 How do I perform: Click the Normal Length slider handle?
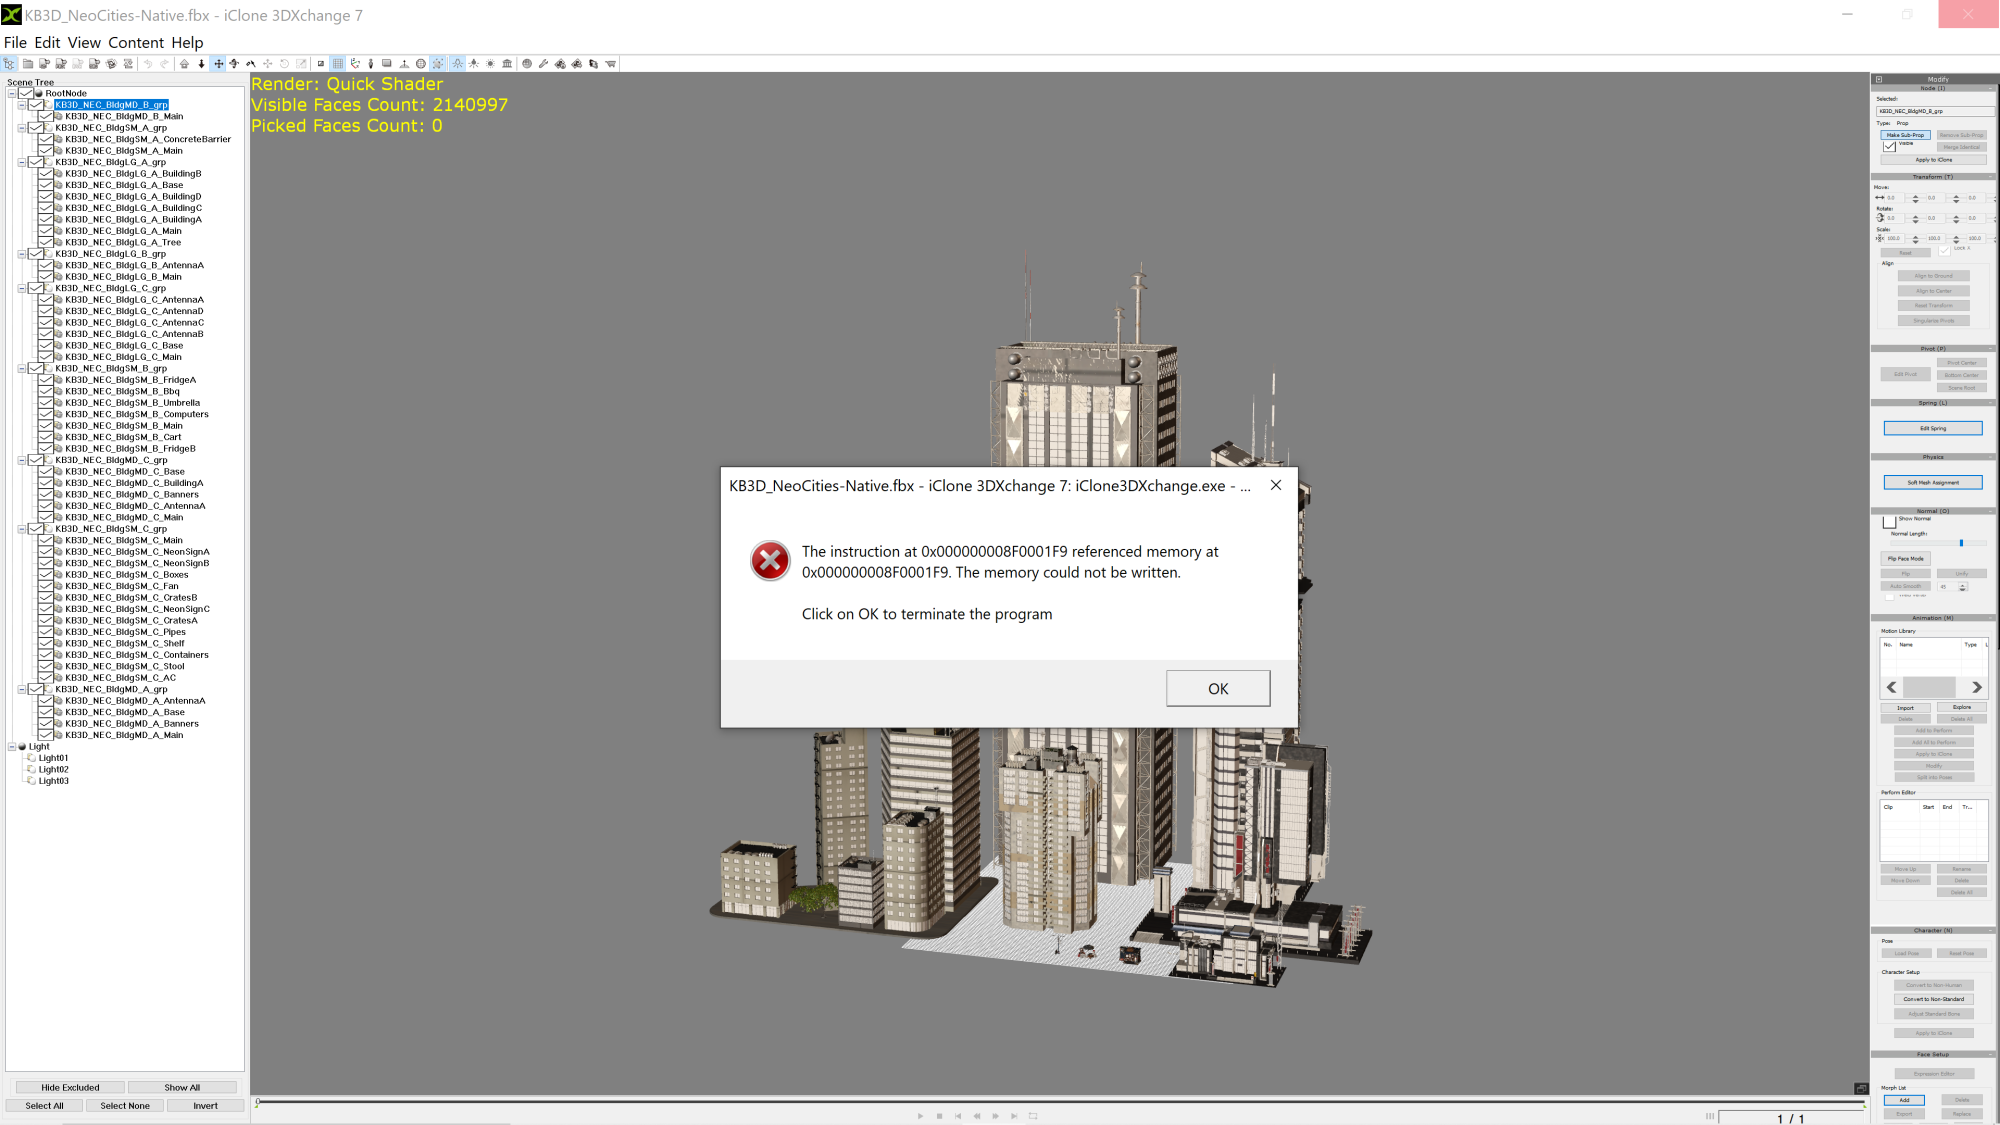pyautogui.click(x=1961, y=543)
